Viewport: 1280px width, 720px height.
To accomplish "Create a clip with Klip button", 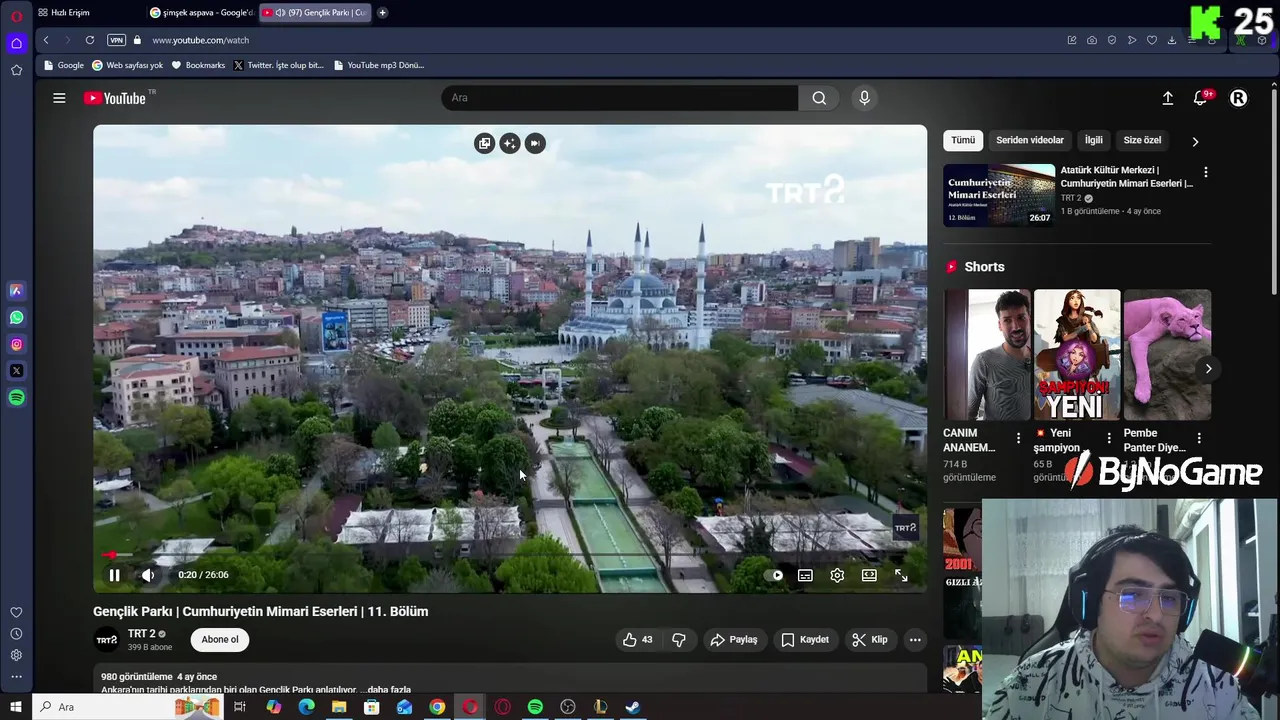I will point(869,640).
